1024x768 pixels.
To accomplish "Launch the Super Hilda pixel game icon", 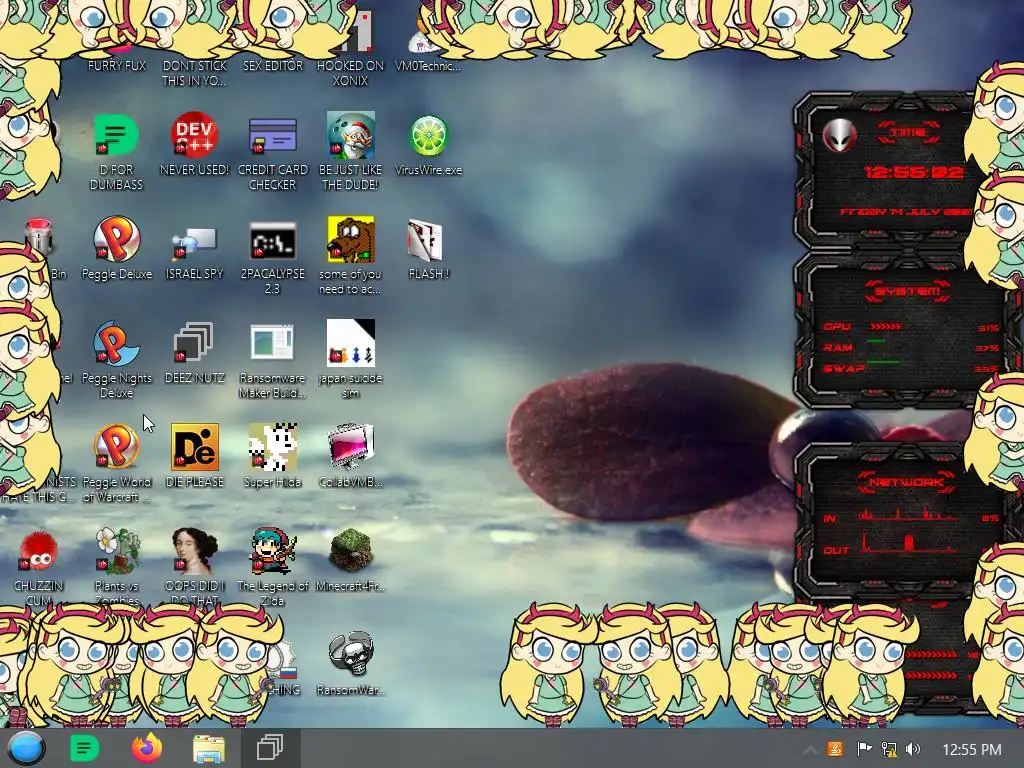I will 272,447.
